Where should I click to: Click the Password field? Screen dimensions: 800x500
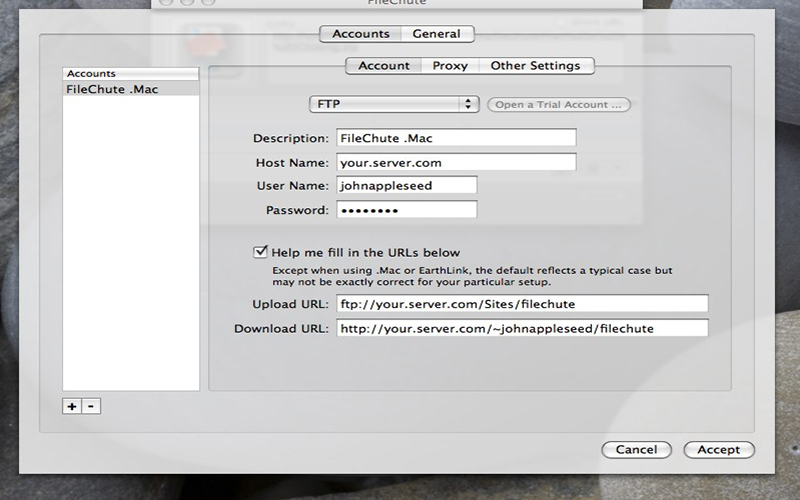[x=407, y=210]
